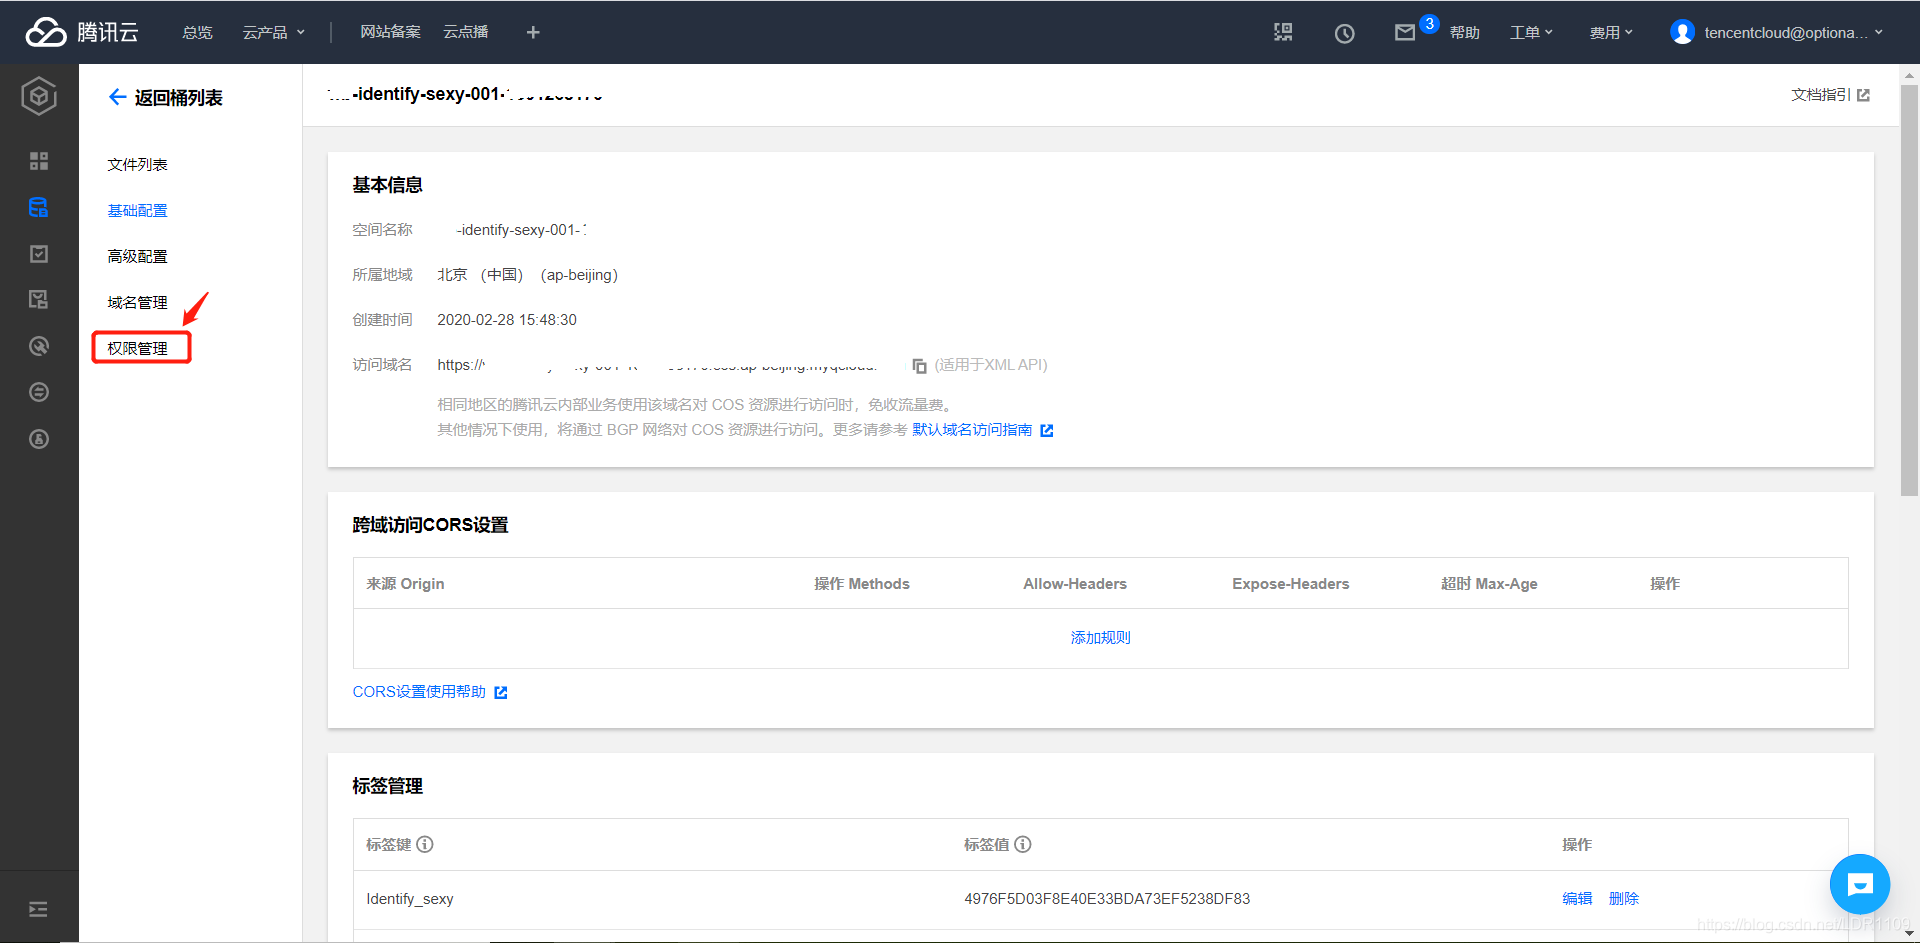The image size is (1920, 943).
Task: Click the user avatar icon
Action: 1681,31
